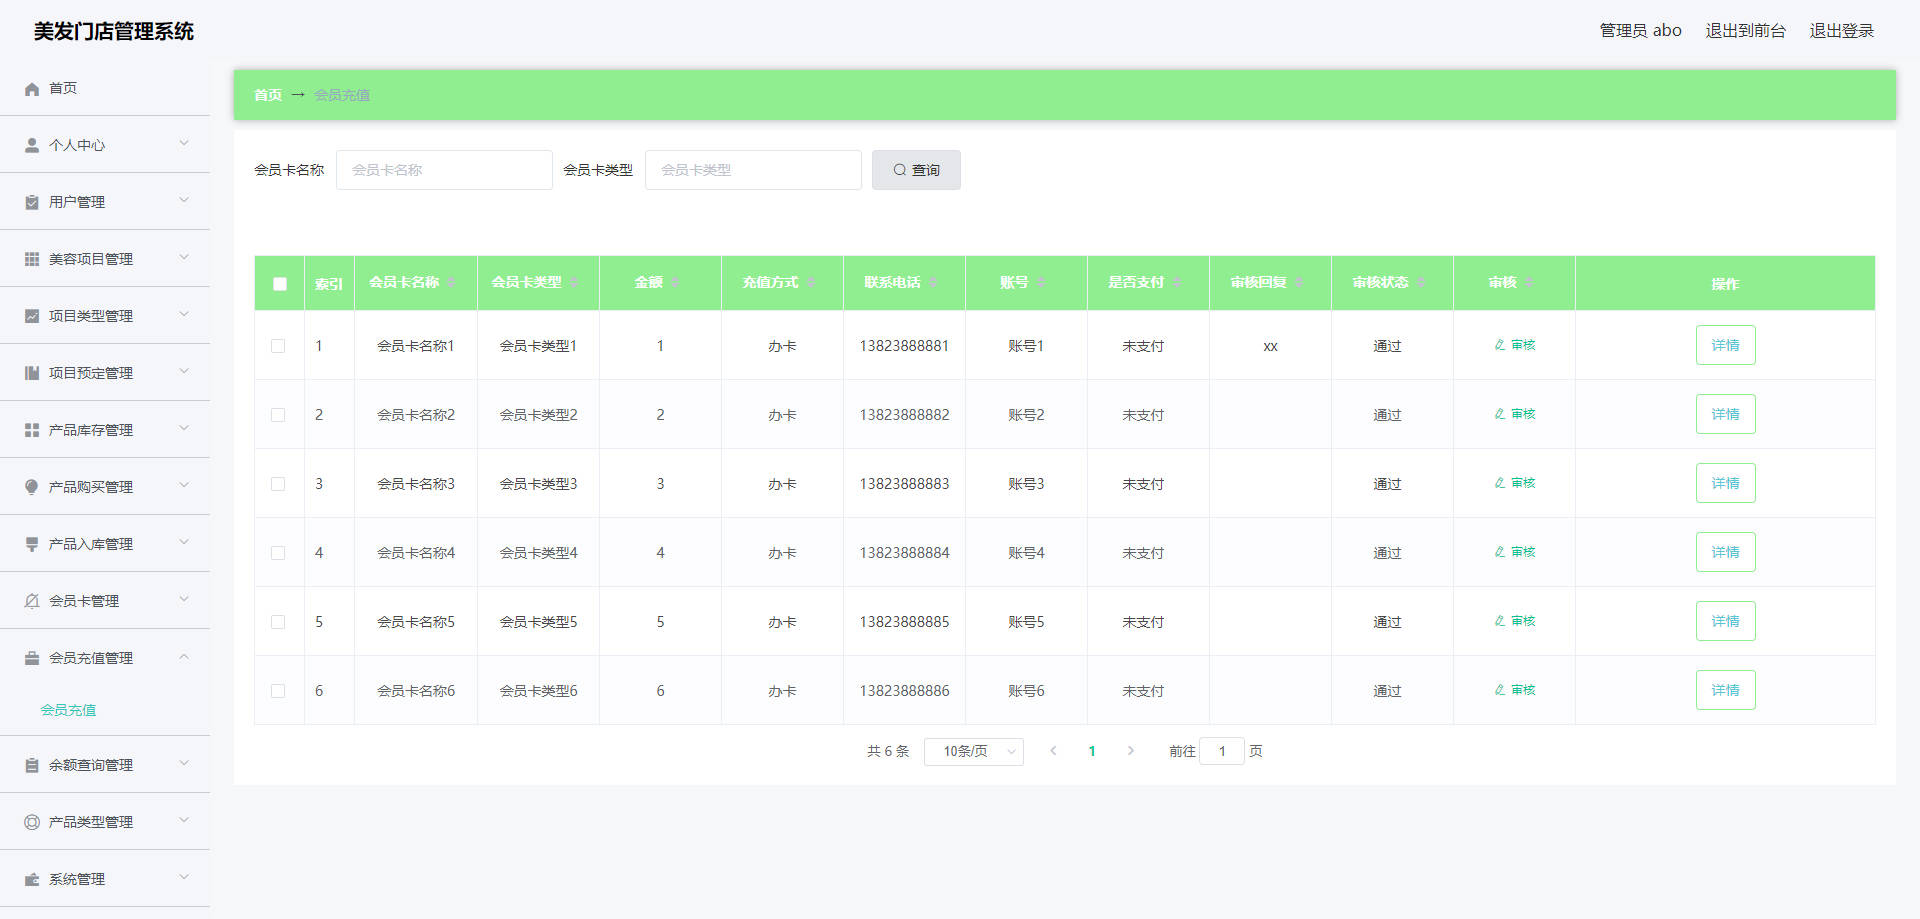Focus the 会员卡类型 search field
The image size is (1920, 919).
(x=753, y=170)
